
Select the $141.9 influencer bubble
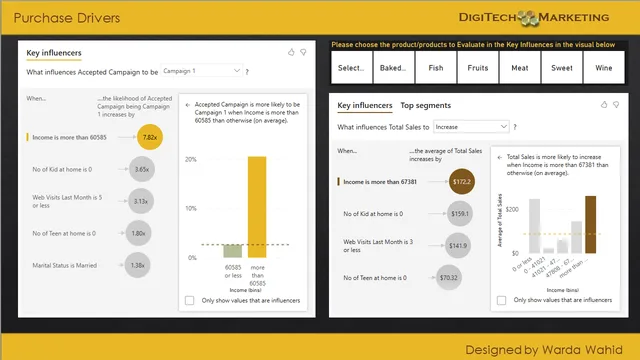(458, 246)
